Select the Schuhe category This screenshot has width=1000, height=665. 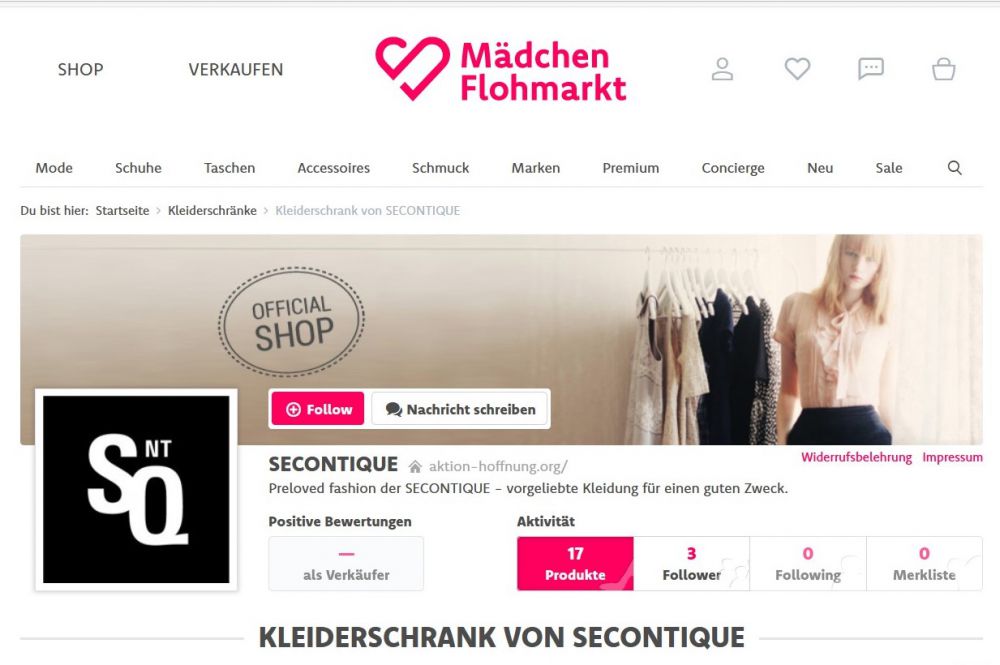[138, 168]
